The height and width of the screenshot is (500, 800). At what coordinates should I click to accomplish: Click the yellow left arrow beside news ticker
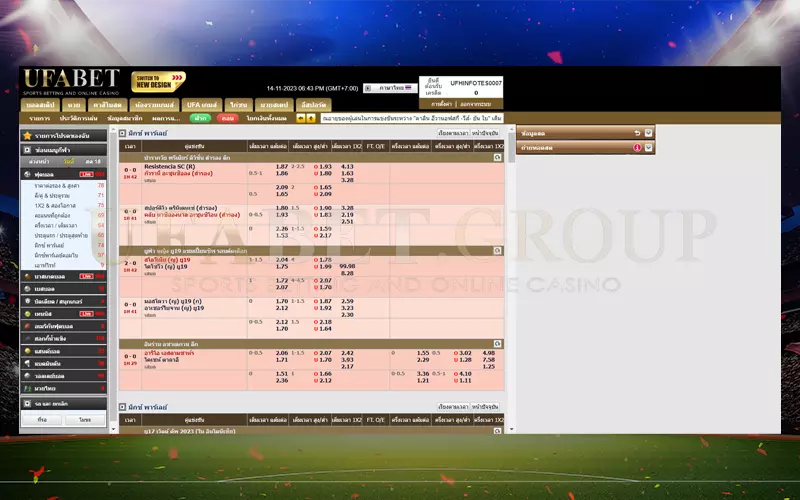click(301, 118)
